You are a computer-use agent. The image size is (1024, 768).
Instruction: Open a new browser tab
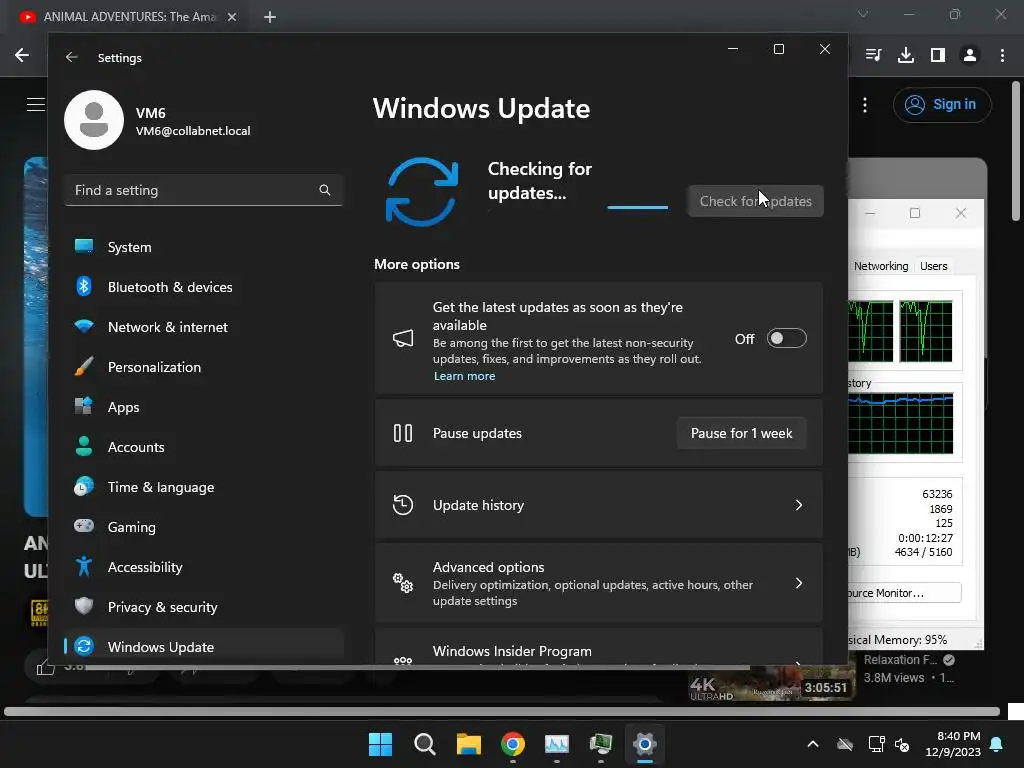click(270, 17)
